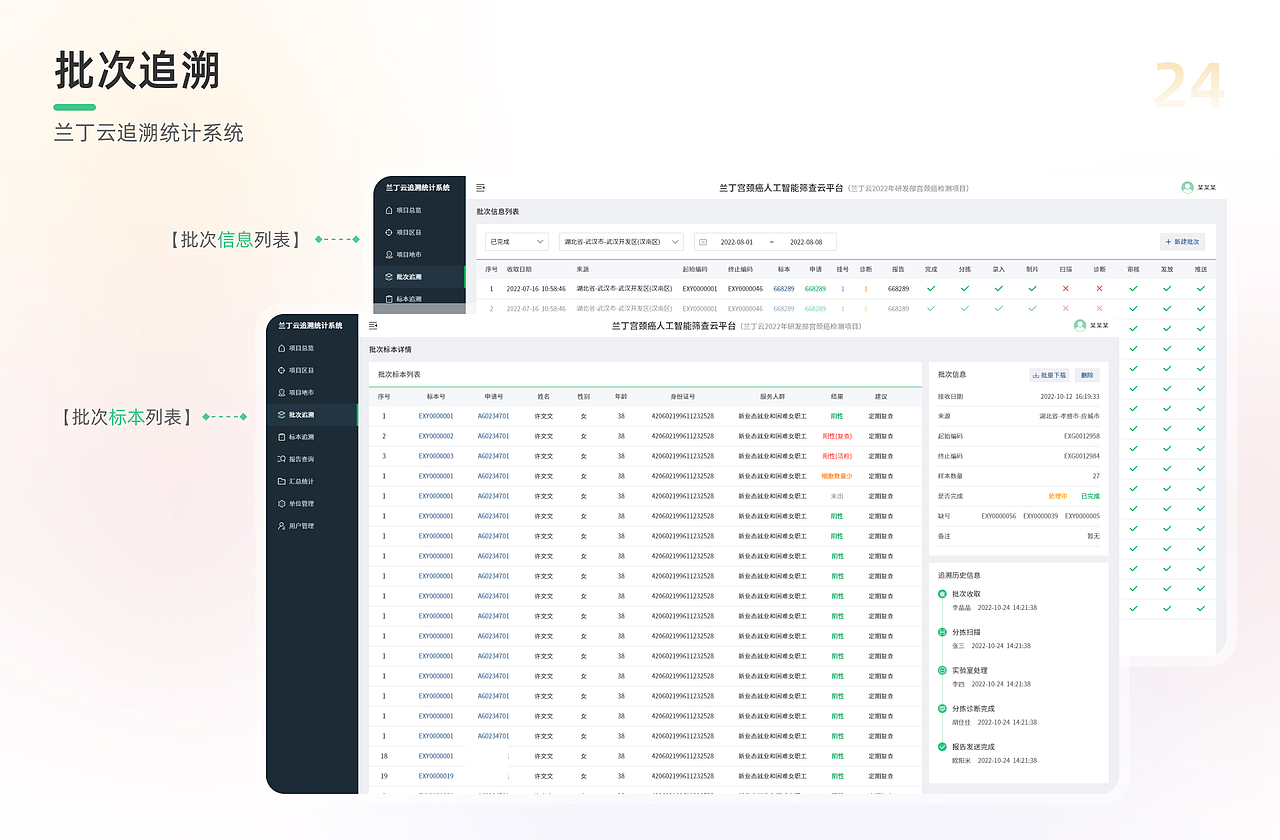Click the 阳性(活检) result cell

tap(837, 456)
